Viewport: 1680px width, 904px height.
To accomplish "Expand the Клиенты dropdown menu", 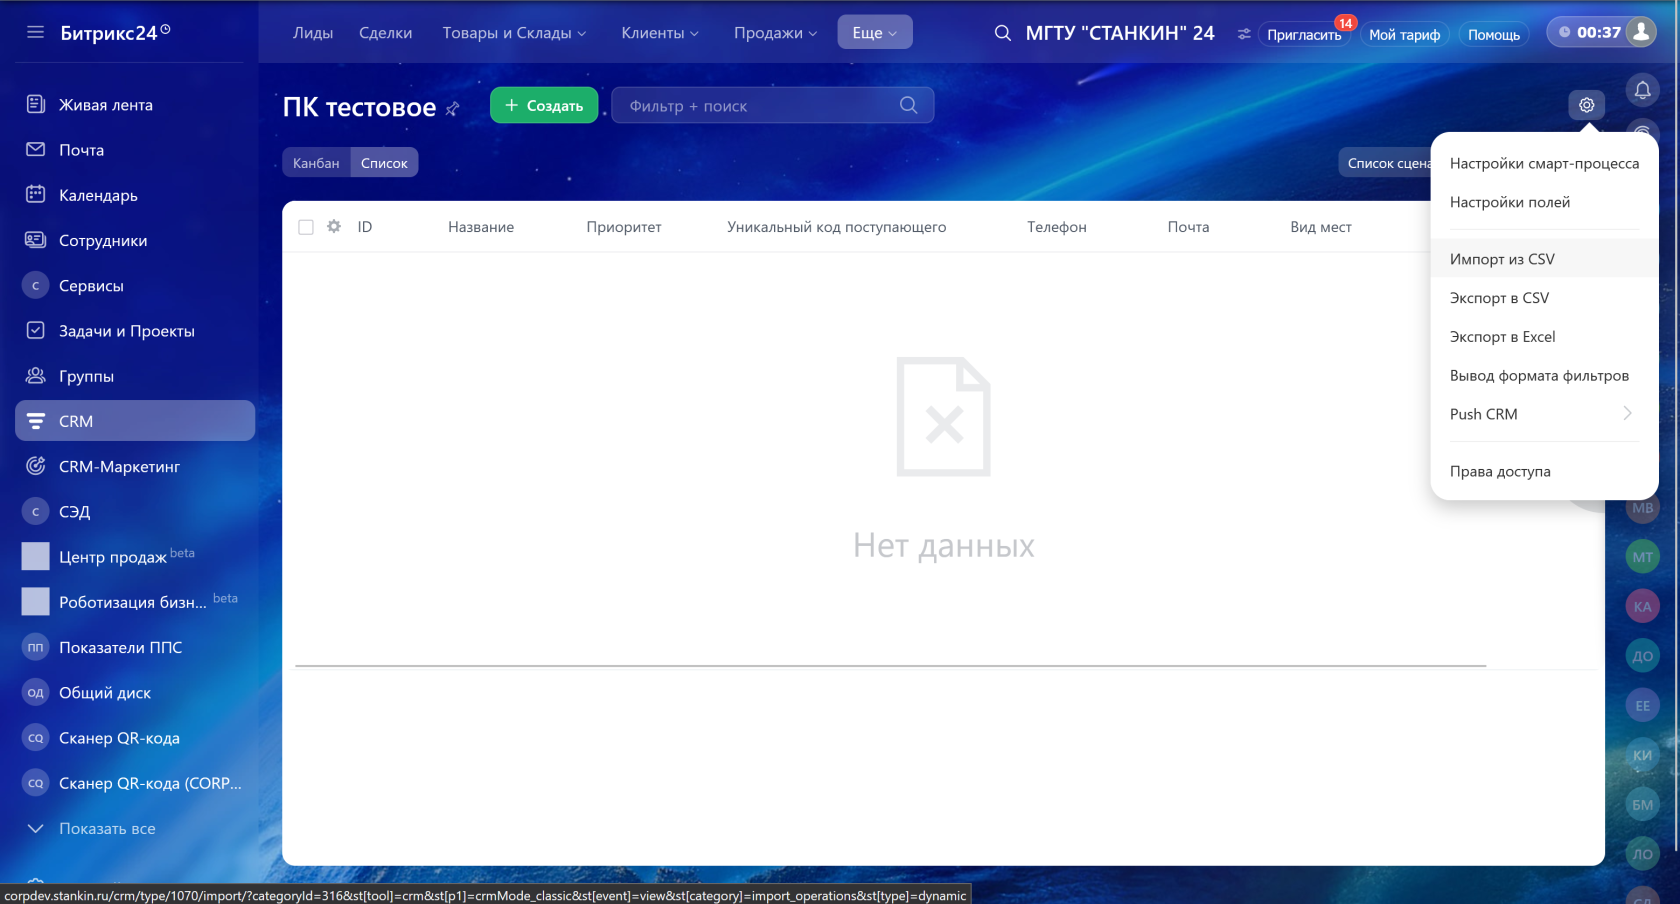I will (x=660, y=33).
